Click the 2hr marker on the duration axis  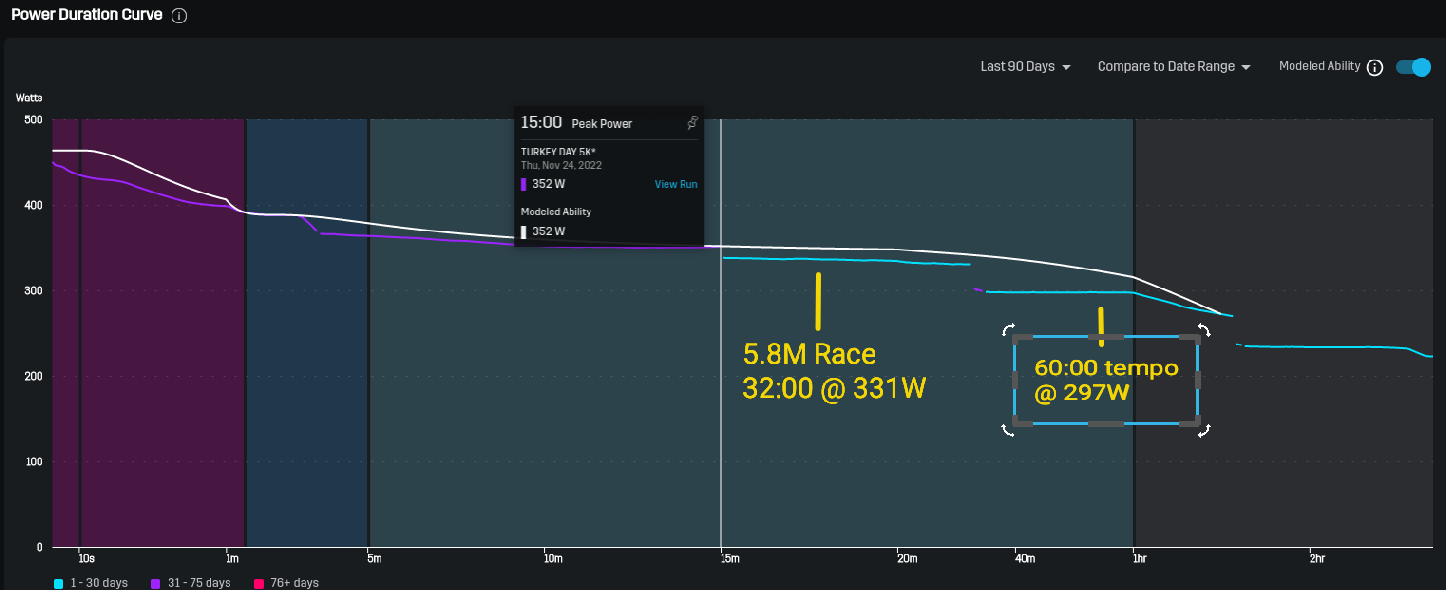click(1317, 559)
